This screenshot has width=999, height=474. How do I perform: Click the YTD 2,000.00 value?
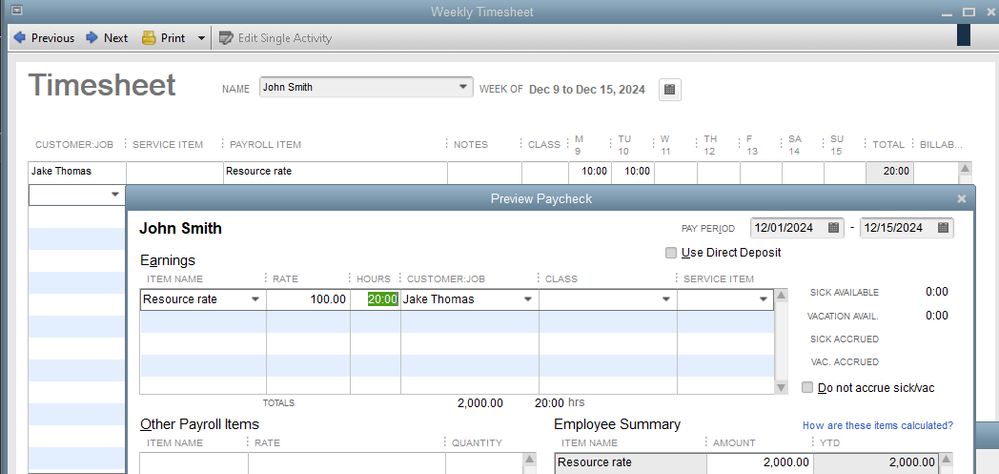(x=876, y=463)
